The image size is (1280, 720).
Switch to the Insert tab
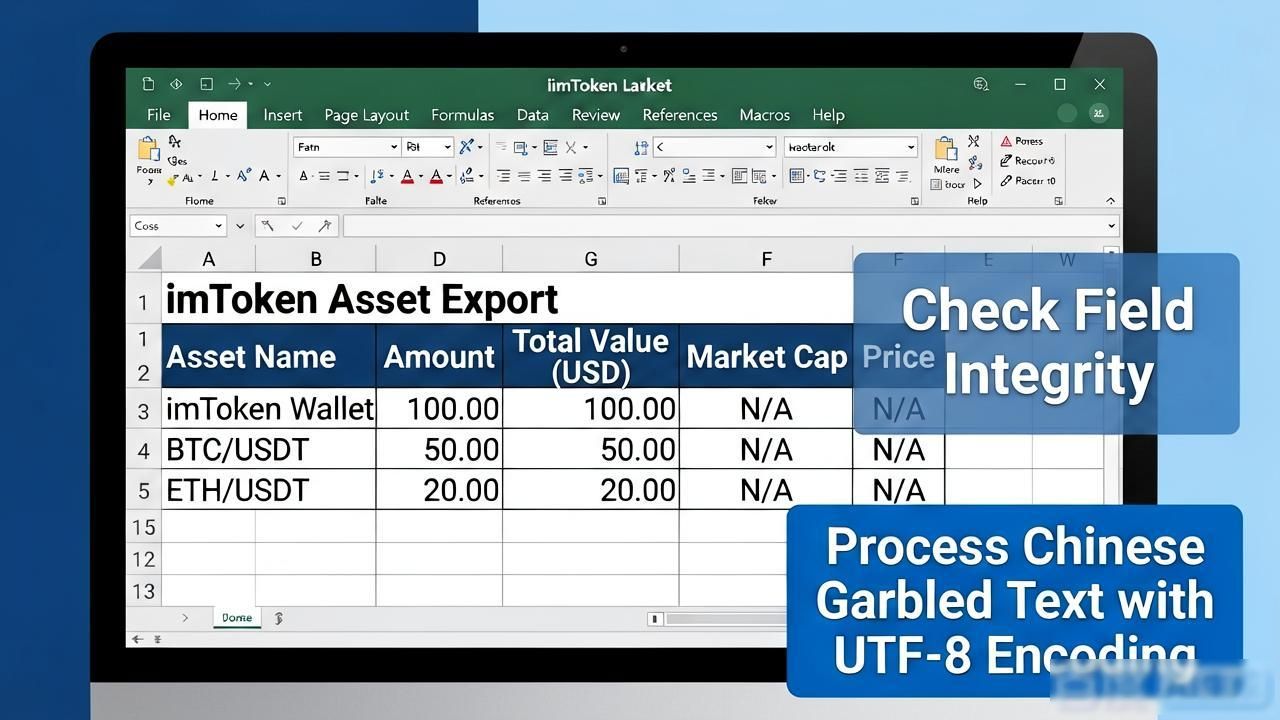pos(282,115)
